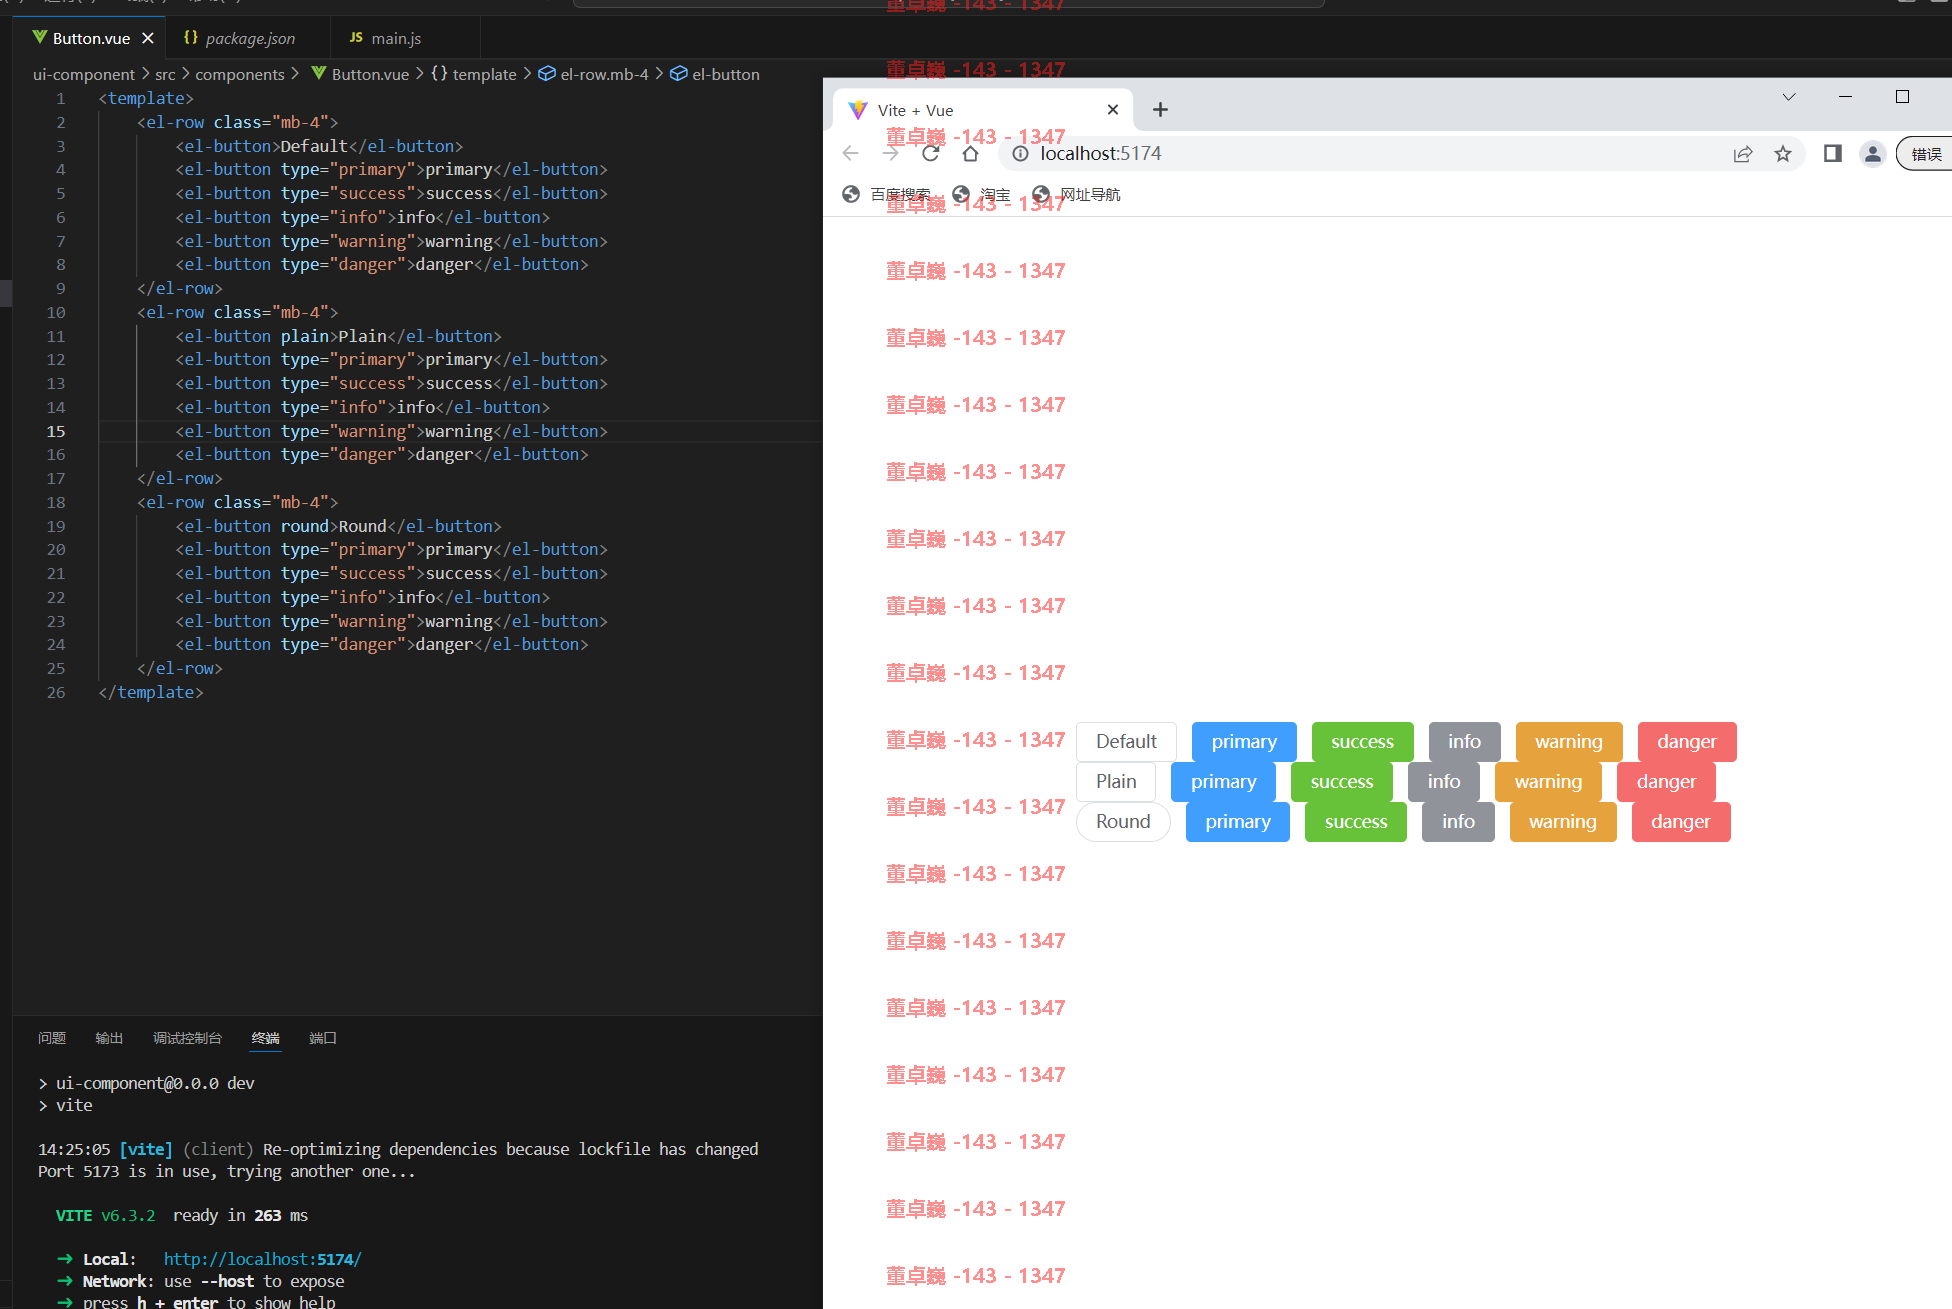Click the Plain button
Screen dimensions: 1952x1309
1116,782
